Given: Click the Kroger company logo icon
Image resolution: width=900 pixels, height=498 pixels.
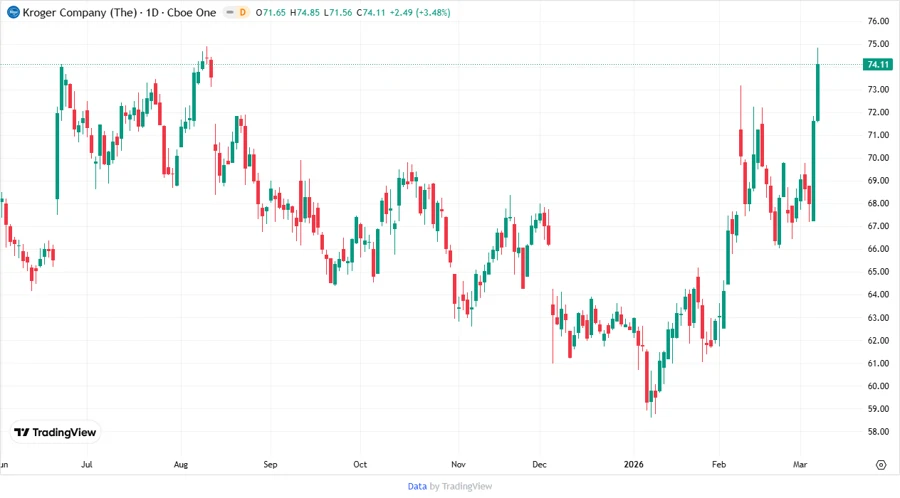Looking at the screenshot, I should (x=13, y=12).
